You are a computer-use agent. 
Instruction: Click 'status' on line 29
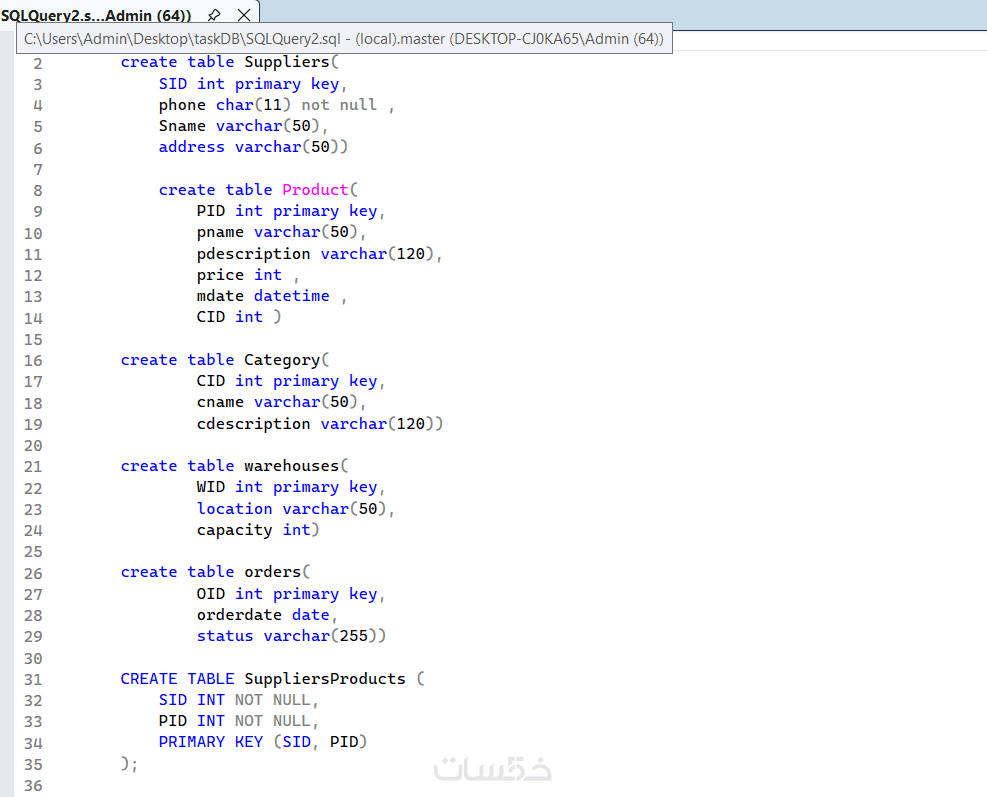point(225,636)
